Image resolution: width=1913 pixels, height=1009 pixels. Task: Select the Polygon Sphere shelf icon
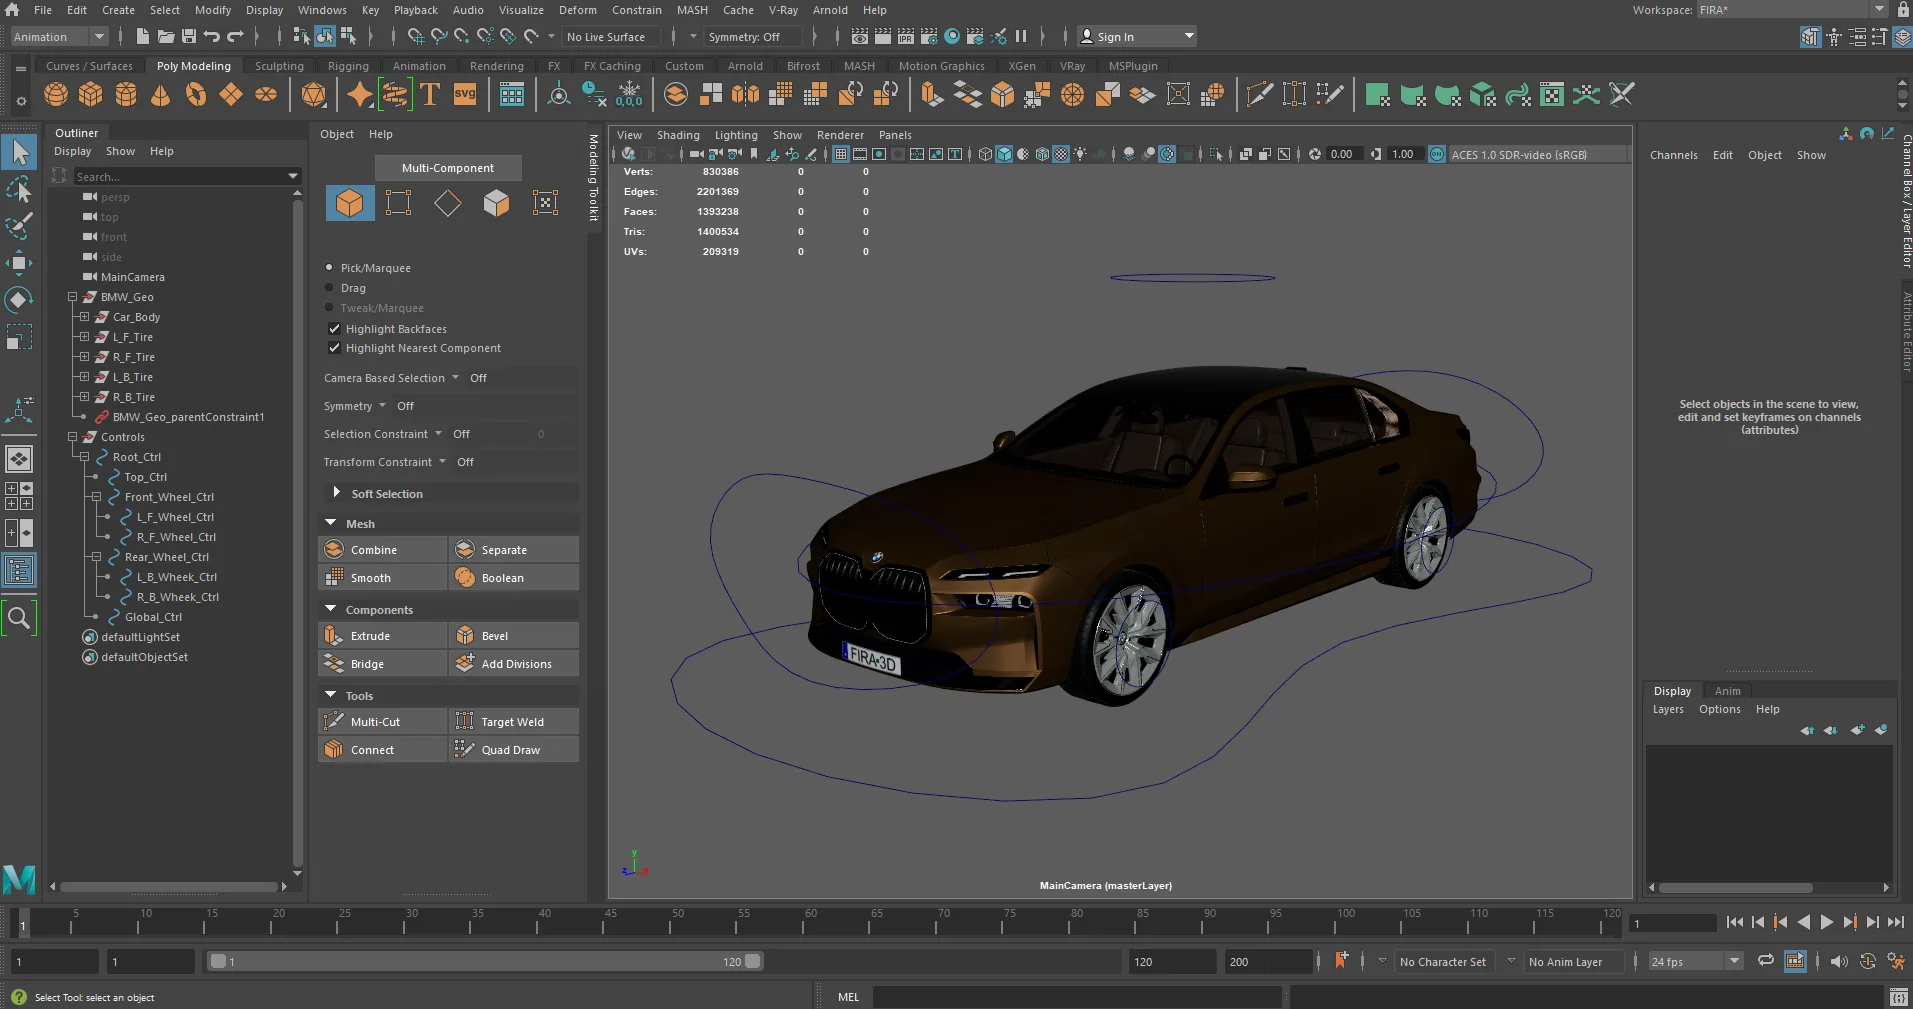56,95
